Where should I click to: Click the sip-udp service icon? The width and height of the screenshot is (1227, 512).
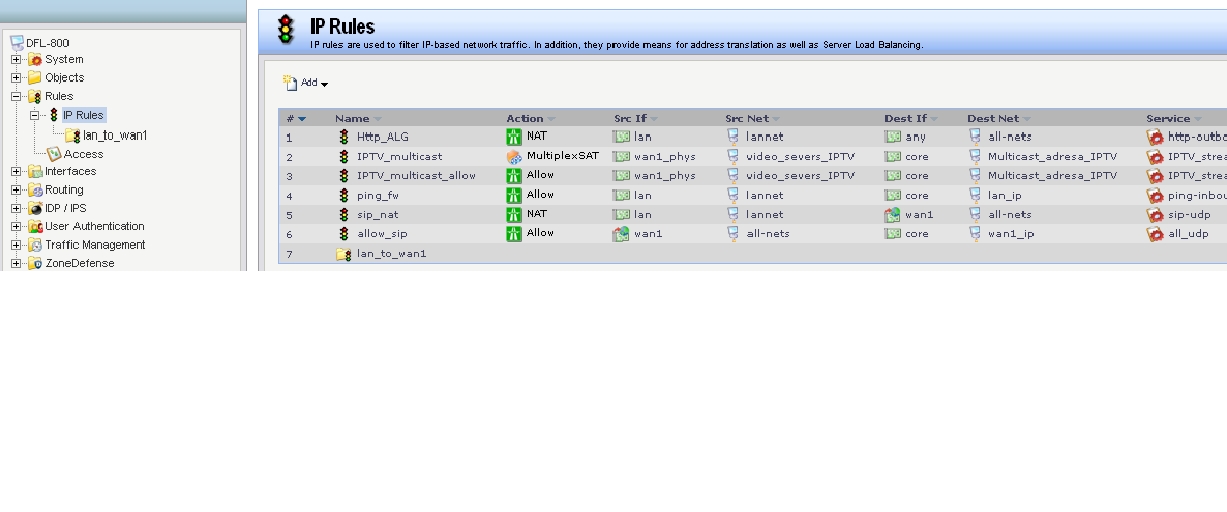click(1155, 214)
